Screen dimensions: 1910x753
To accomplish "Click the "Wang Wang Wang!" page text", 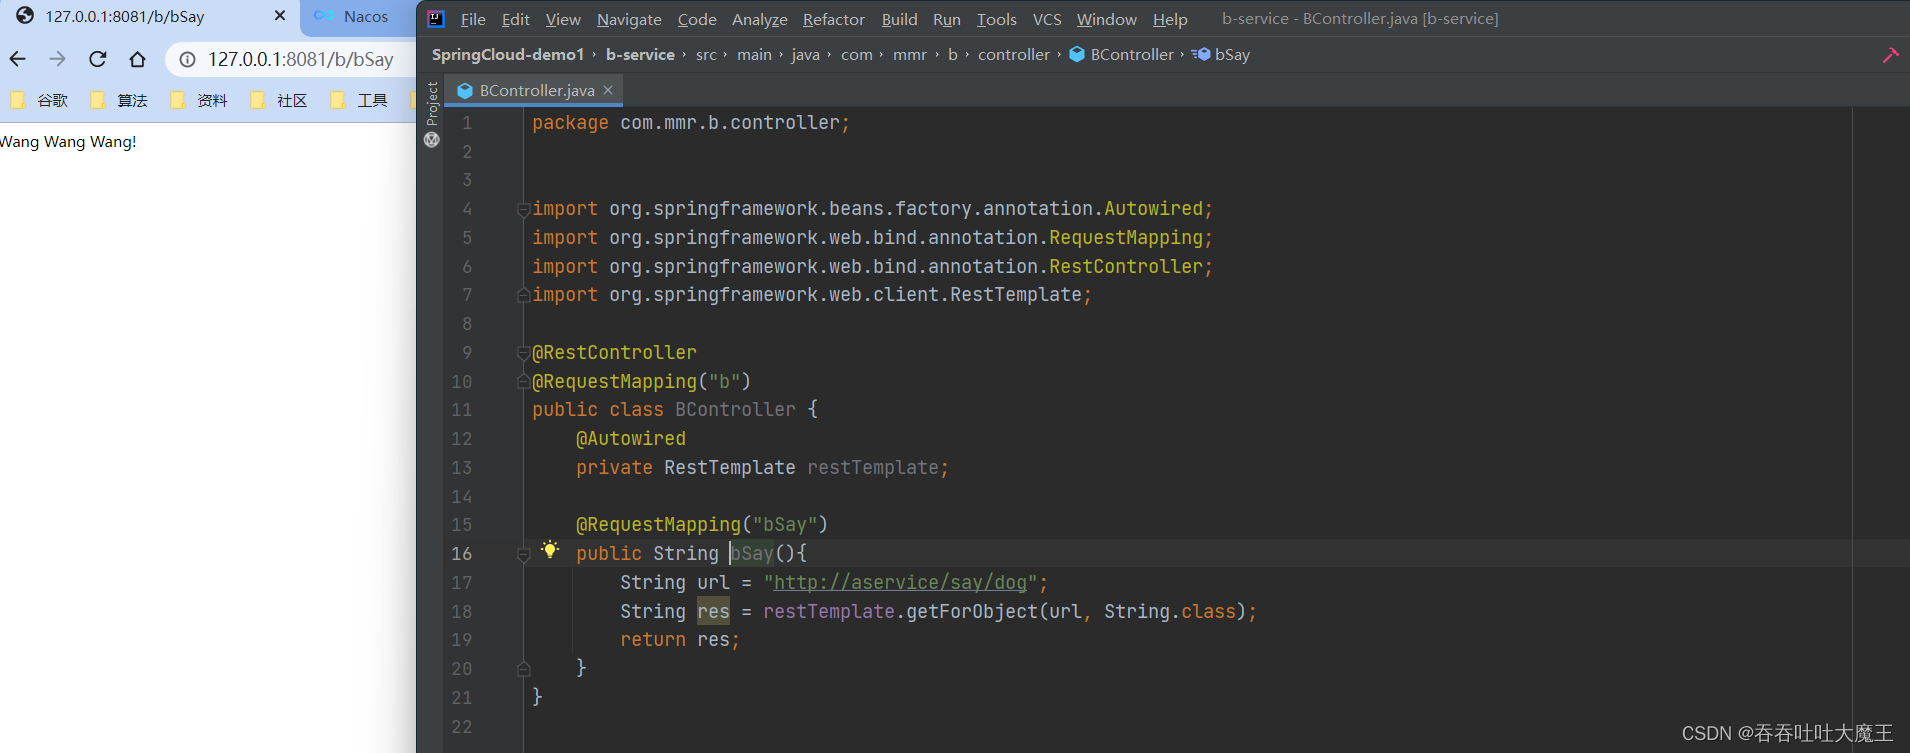I will [68, 142].
